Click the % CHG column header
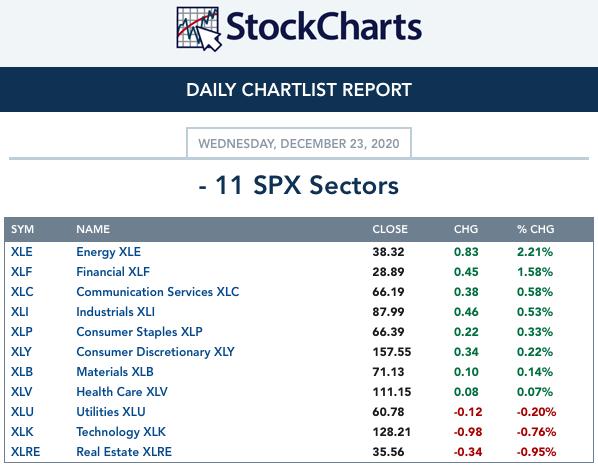598x467 pixels. pos(535,229)
